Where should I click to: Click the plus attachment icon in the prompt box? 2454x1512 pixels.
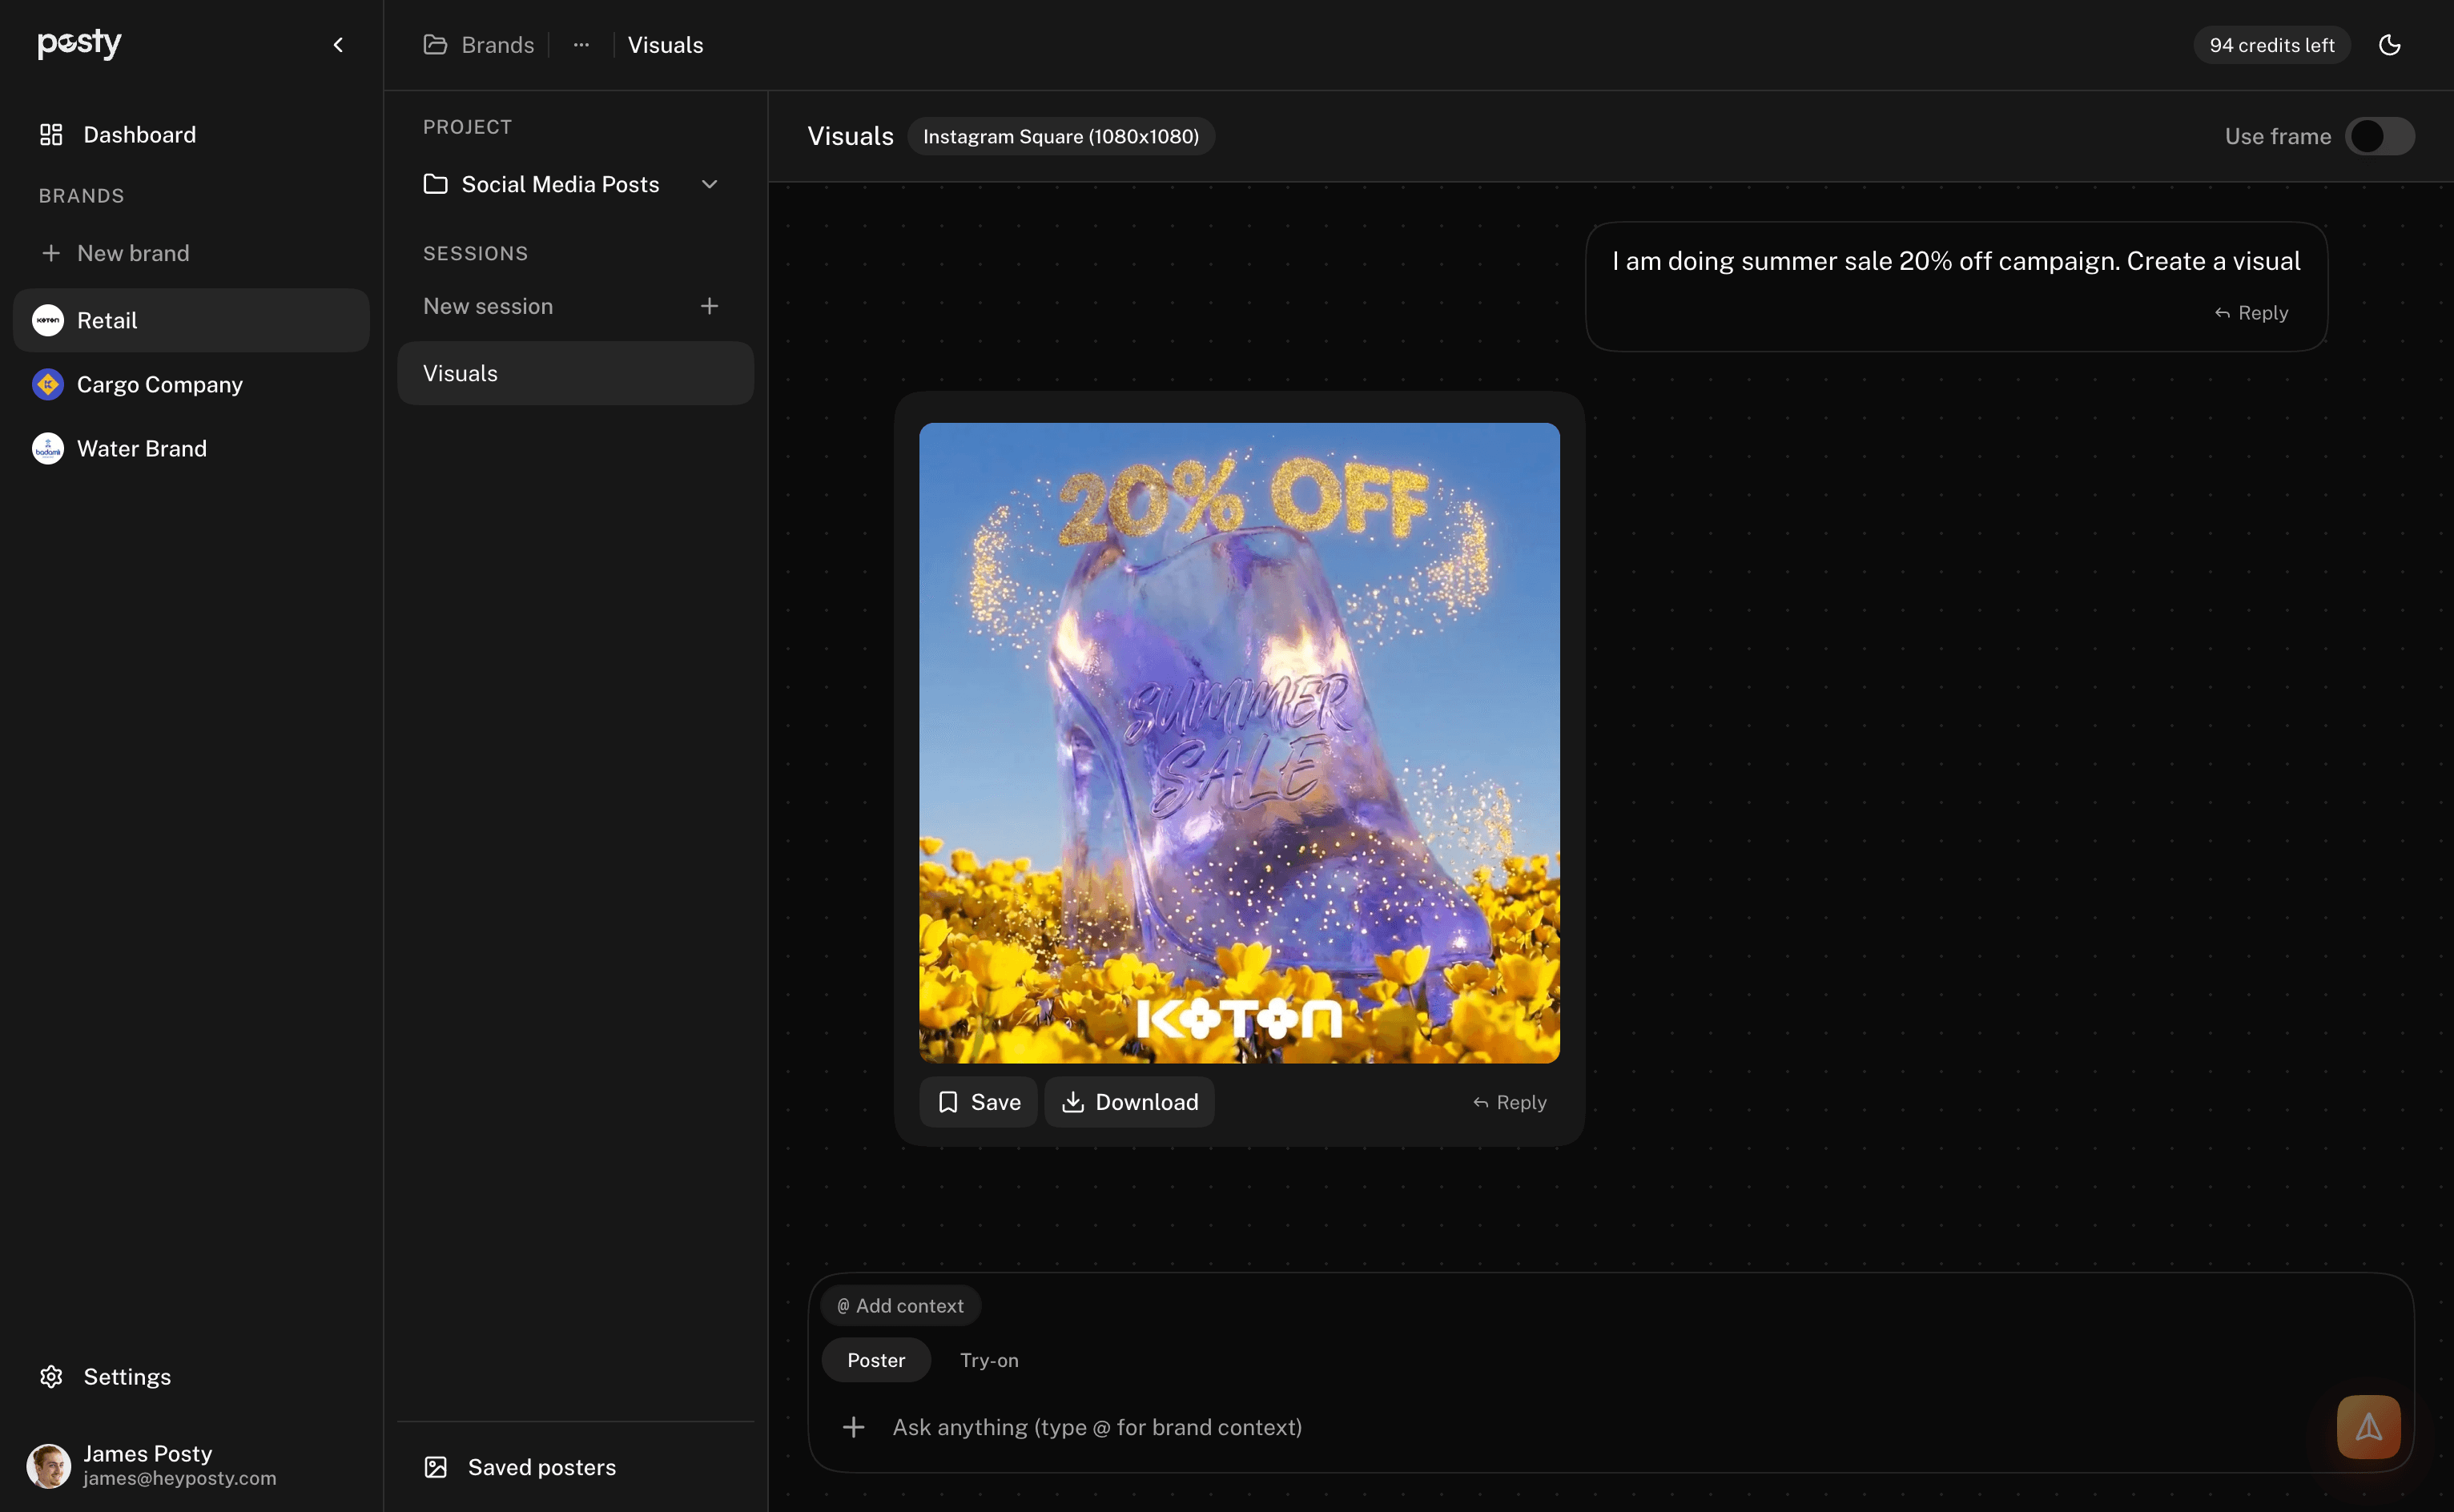pyautogui.click(x=853, y=1427)
